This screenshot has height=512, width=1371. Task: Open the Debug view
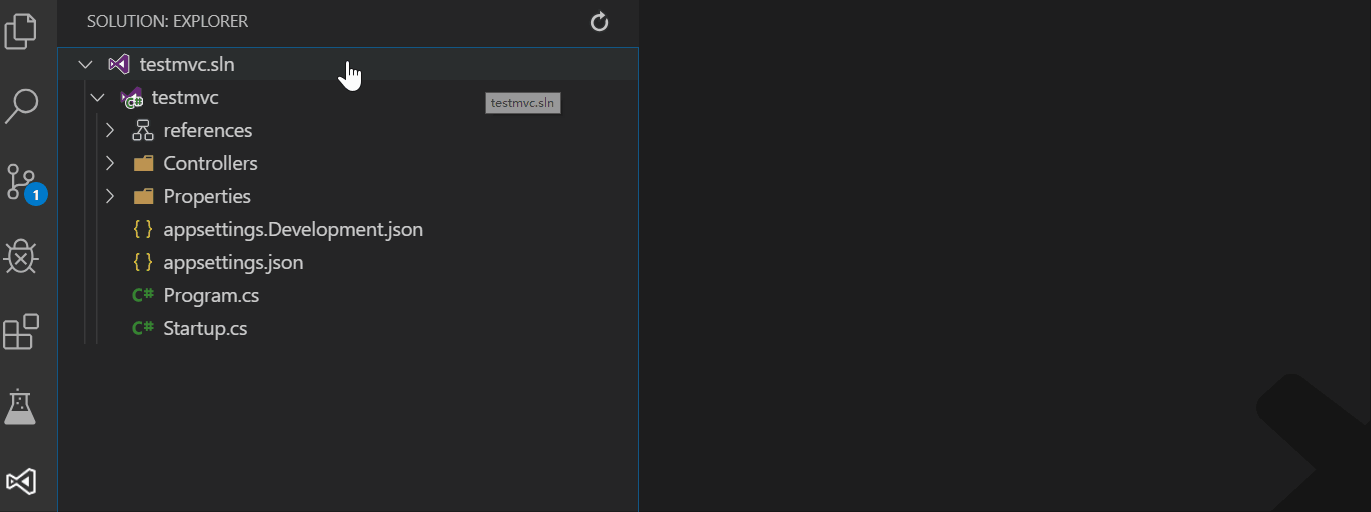(22, 257)
